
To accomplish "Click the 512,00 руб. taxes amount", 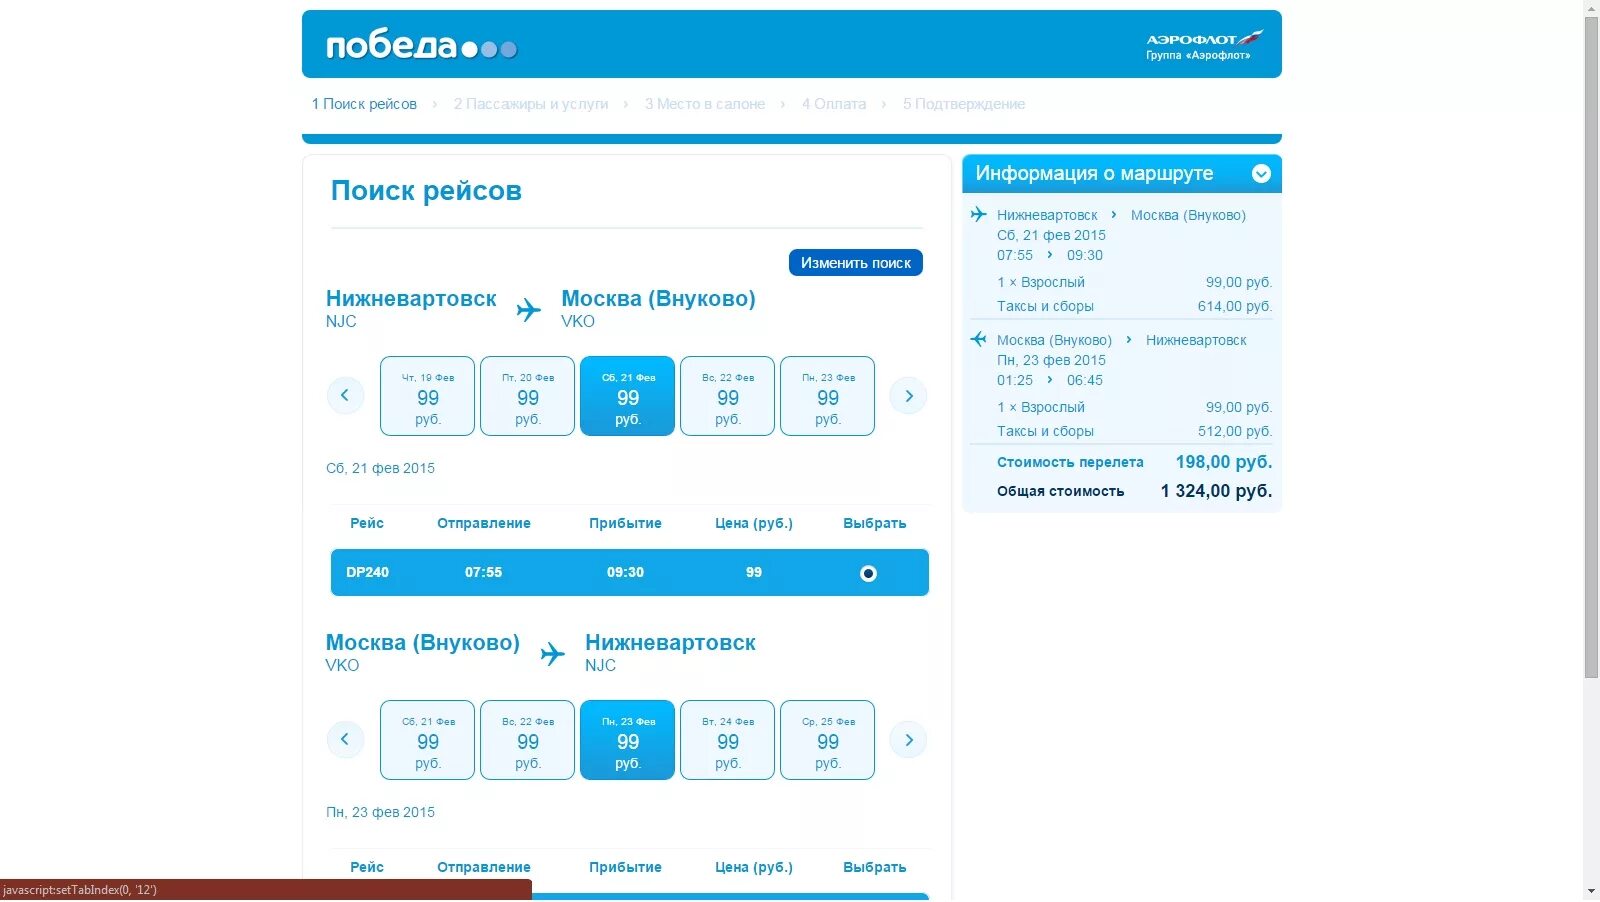I will [1235, 431].
